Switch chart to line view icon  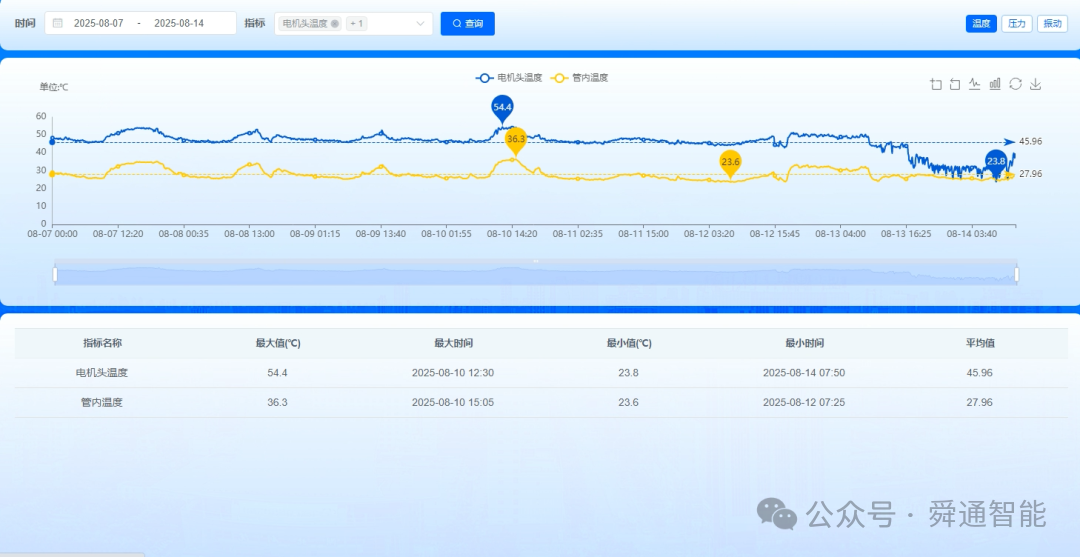(974, 84)
